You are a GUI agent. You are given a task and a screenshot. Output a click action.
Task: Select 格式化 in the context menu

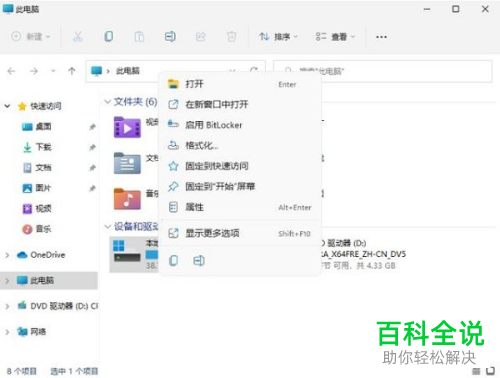tap(240, 145)
